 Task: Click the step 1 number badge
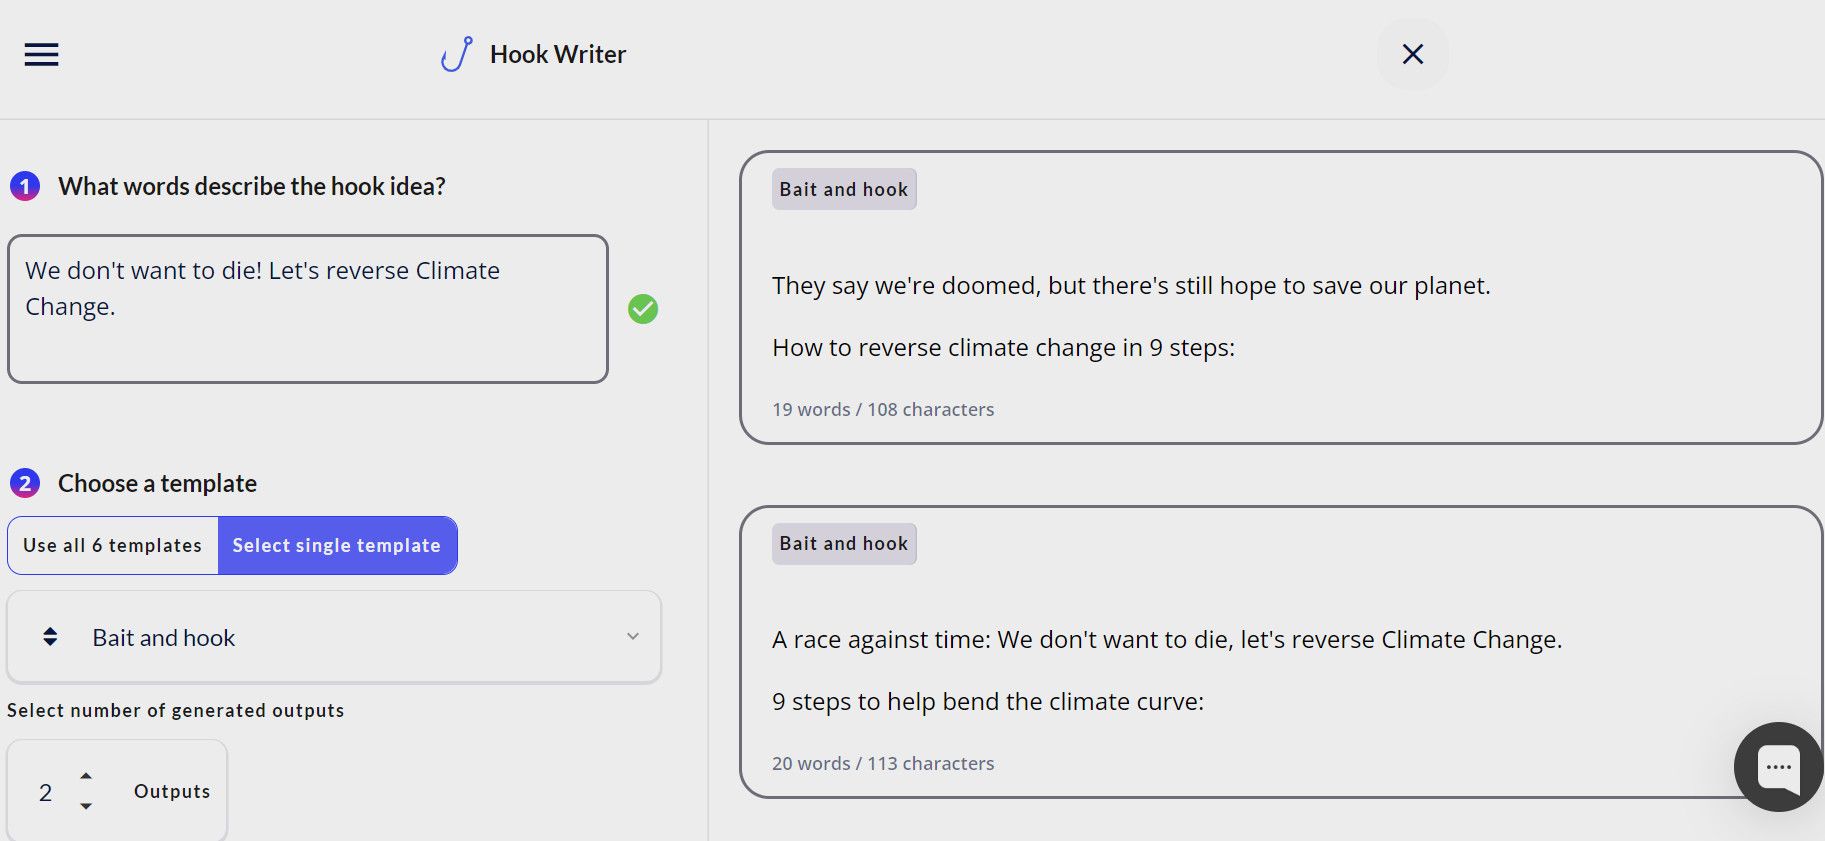point(25,186)
